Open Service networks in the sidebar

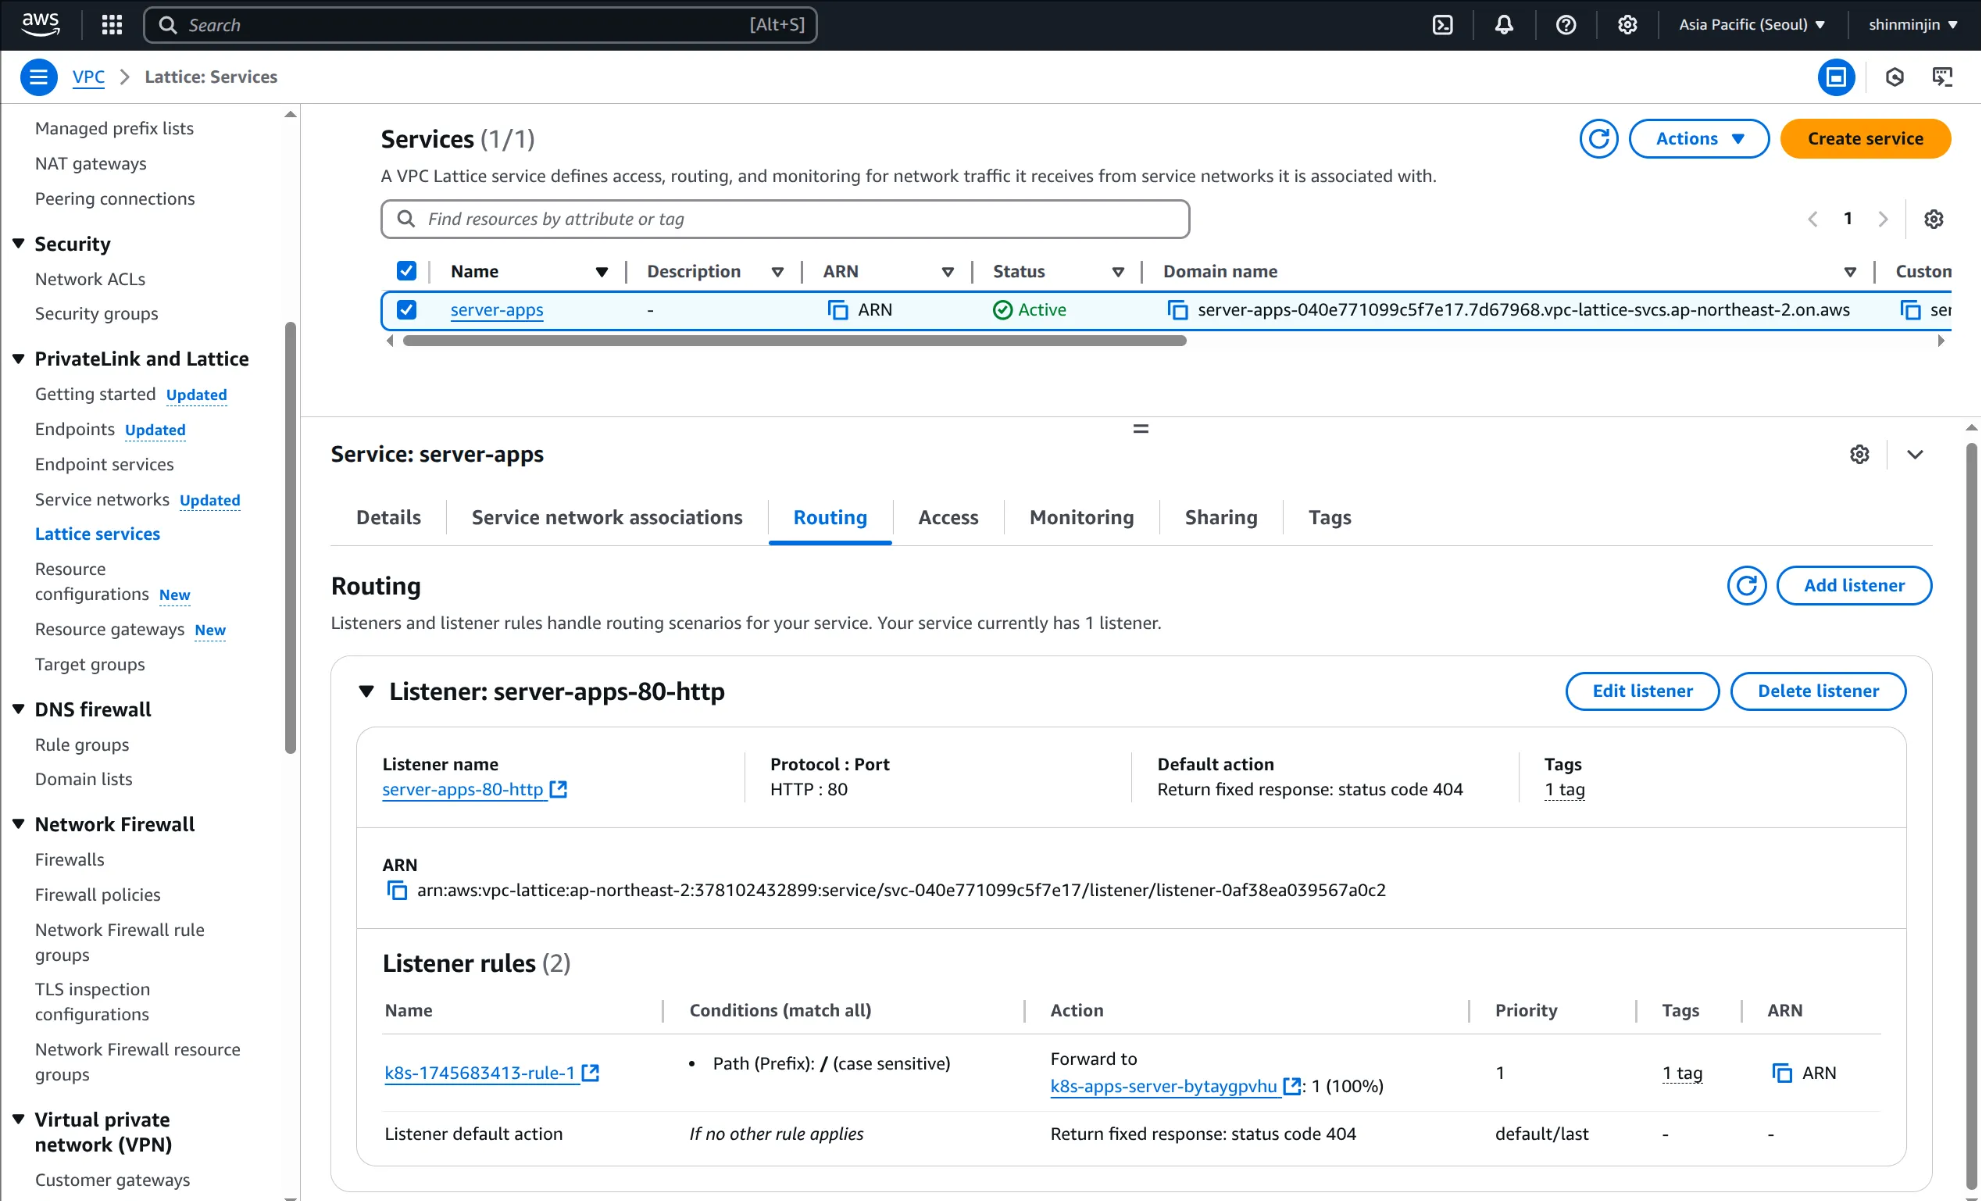point(102,499)
